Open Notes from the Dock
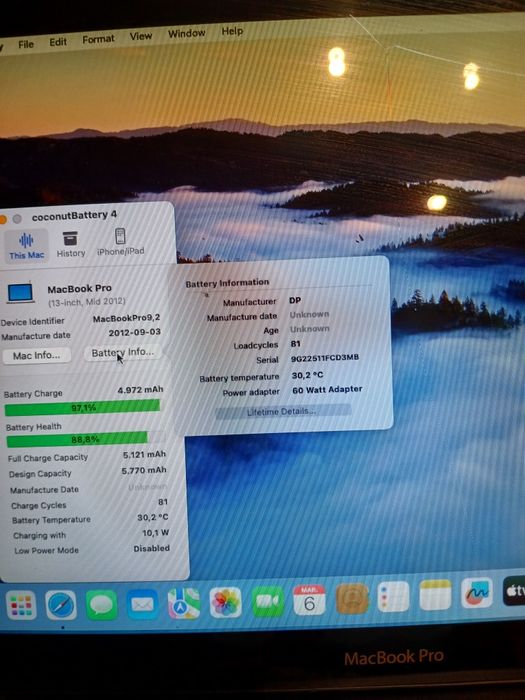525x700 pixels. tap(436, 595)
